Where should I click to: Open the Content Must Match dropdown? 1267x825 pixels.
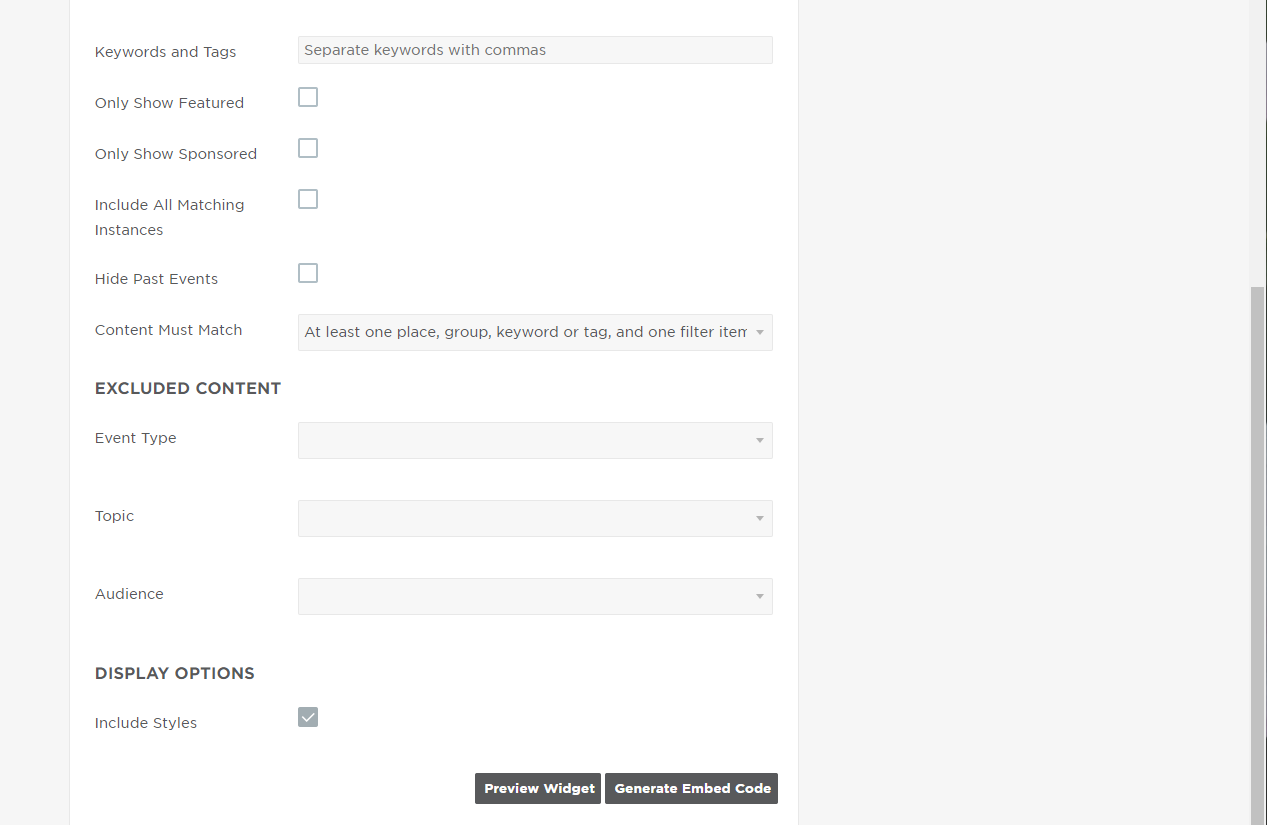(x=535, y=331)
